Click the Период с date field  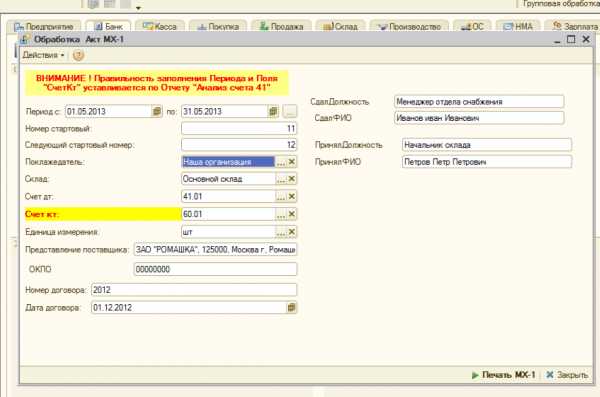pyautogui.click(x=109, y=111)
